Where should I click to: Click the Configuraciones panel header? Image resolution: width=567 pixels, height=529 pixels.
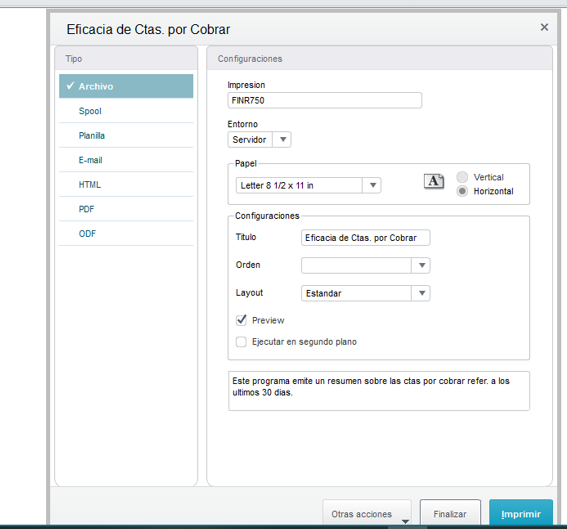coord(379,58)
